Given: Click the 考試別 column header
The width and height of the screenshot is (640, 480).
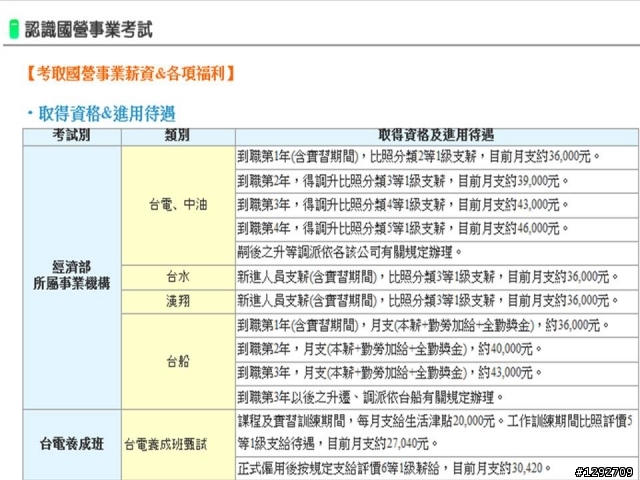Looking at the screenshot, I should point(72,137).
